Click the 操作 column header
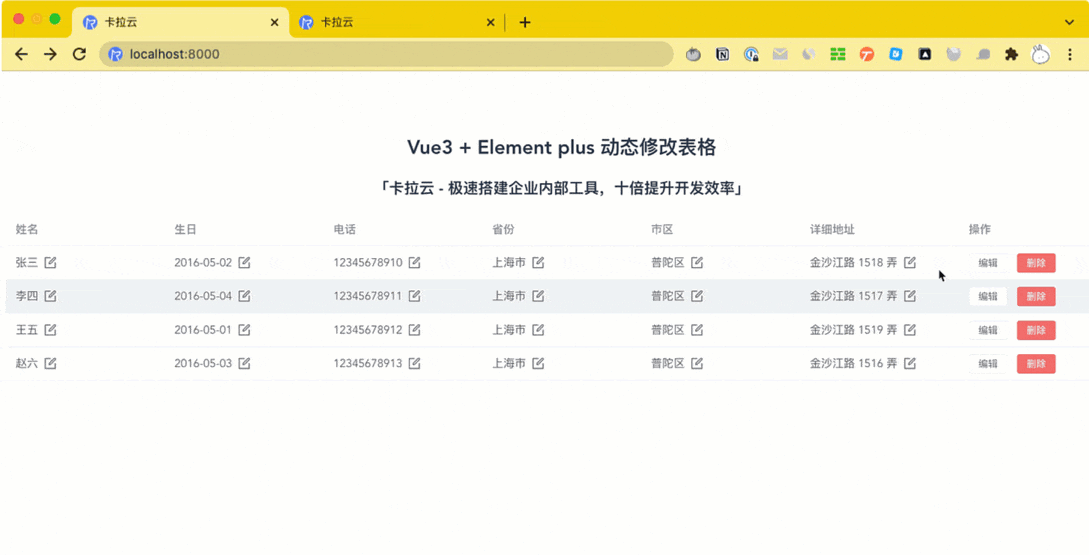This screenshot has height=555, width=1089. click(980, 229)
